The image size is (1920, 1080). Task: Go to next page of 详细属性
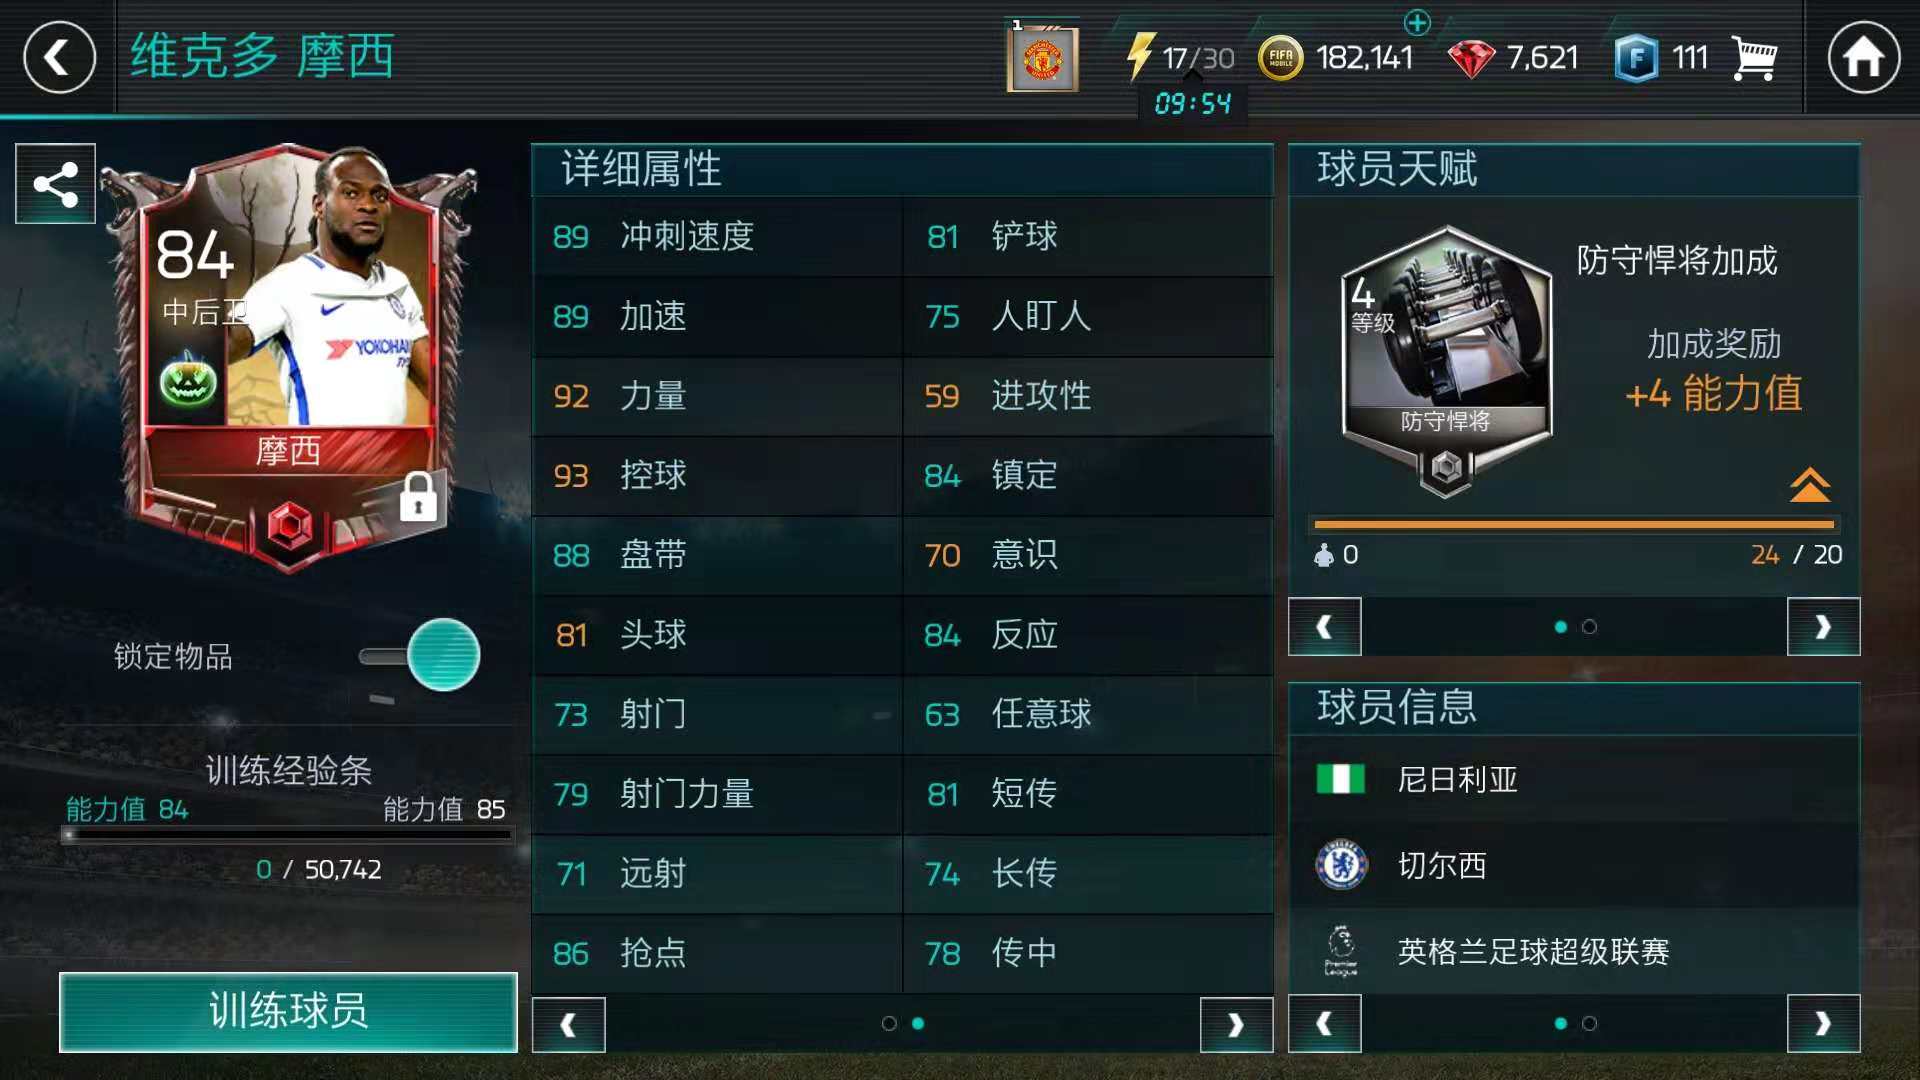tap(1236, 1024)
